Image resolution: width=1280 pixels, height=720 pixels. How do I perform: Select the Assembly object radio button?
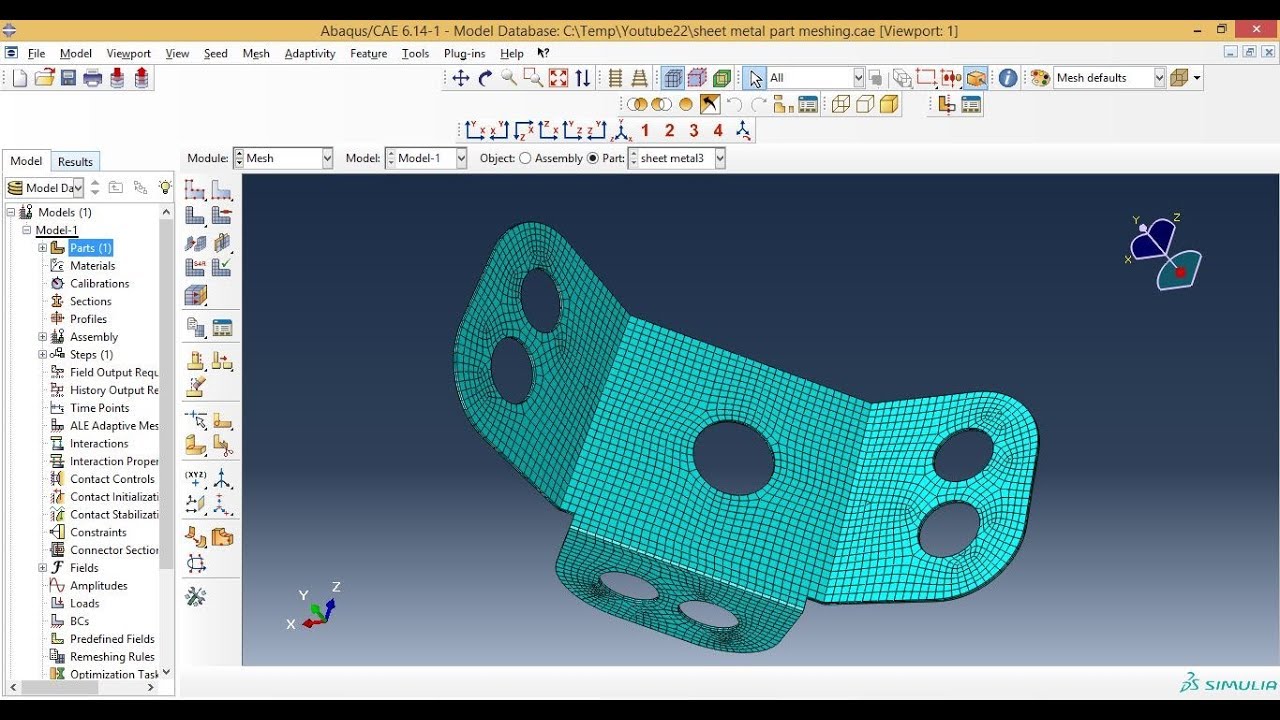[525, 158]
